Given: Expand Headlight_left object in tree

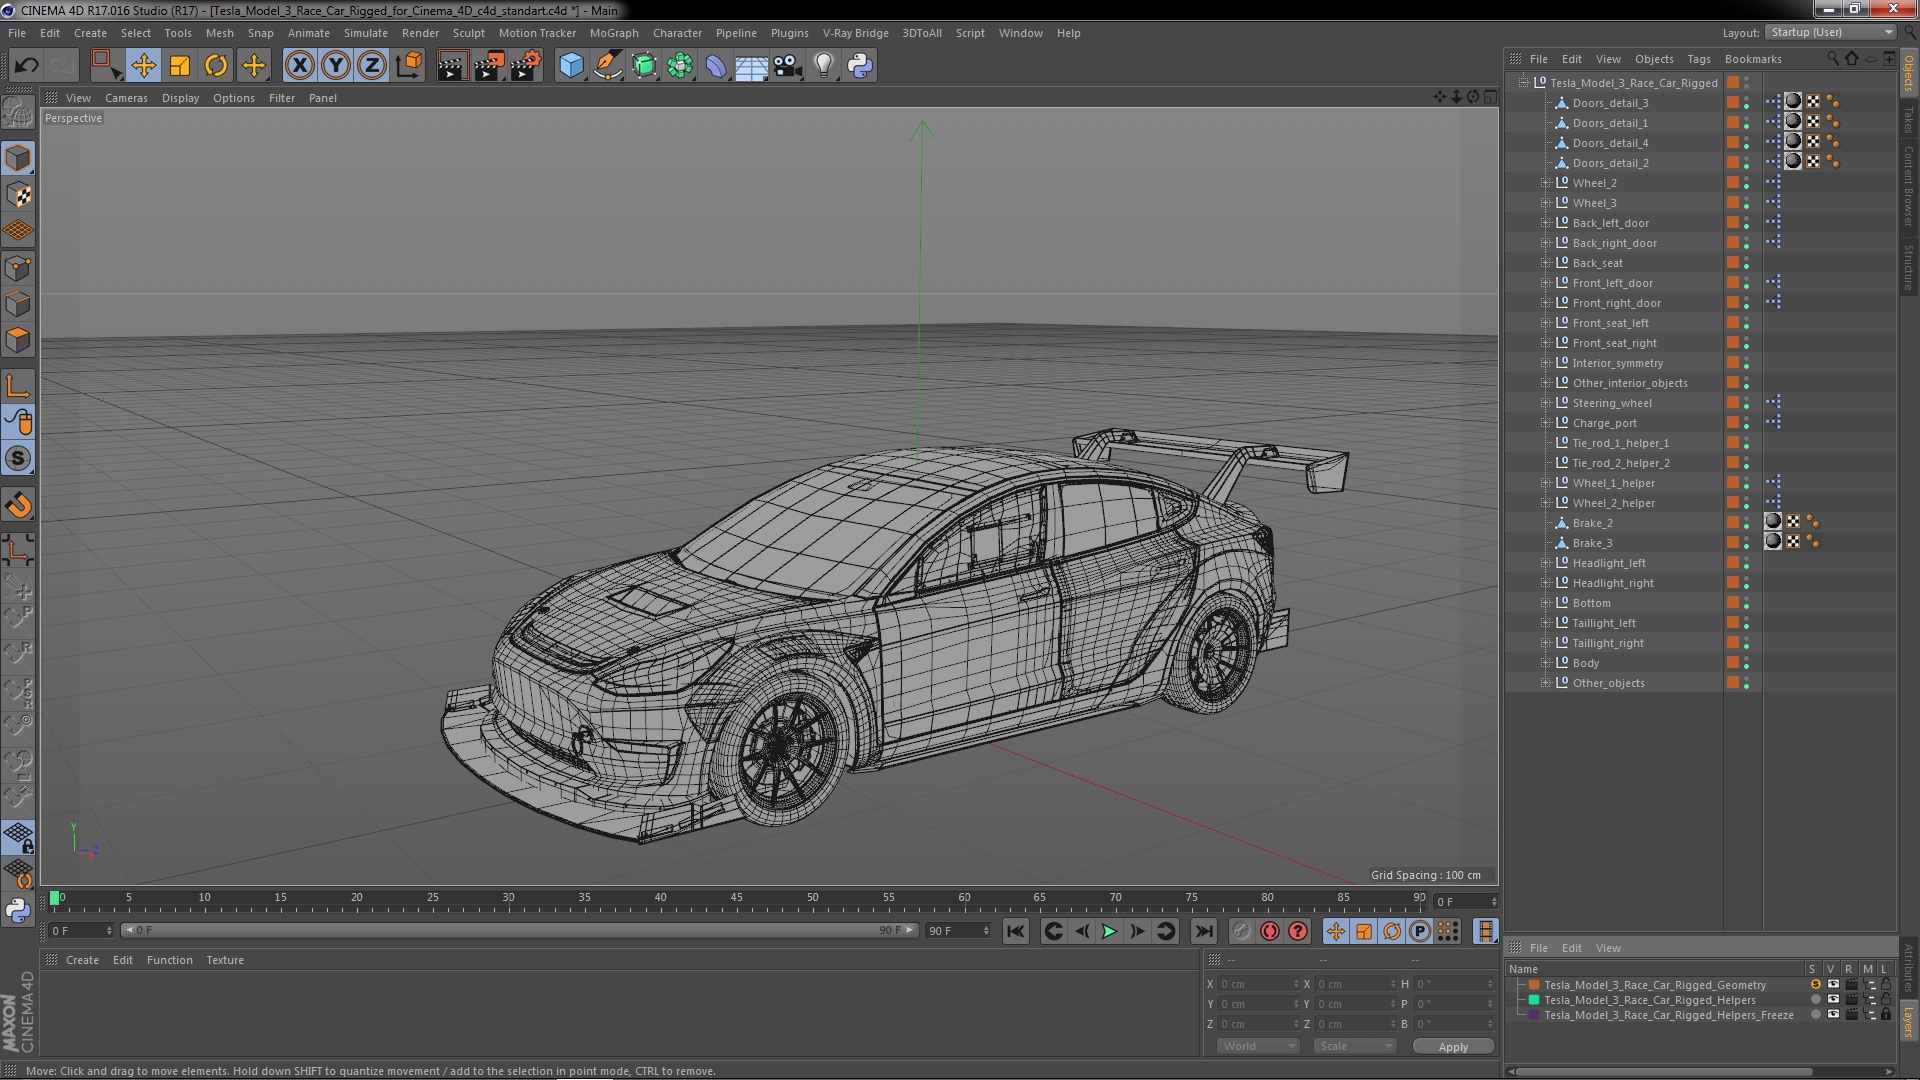Looking at the screenshot, I should coord(1545,563).
